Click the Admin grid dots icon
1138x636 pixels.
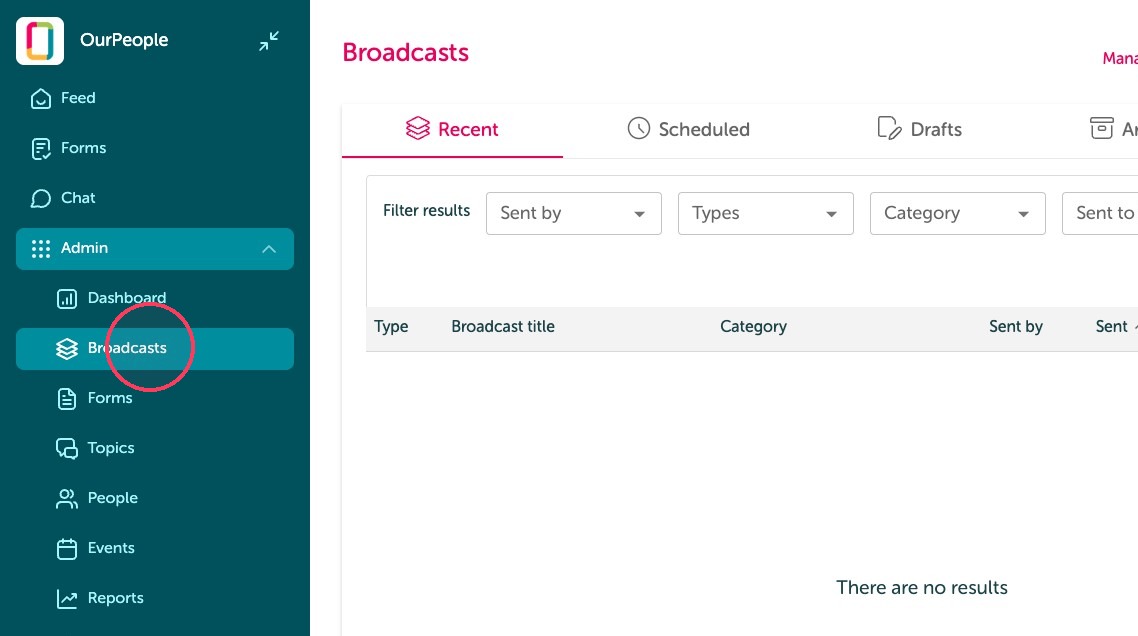coord(41,248)
